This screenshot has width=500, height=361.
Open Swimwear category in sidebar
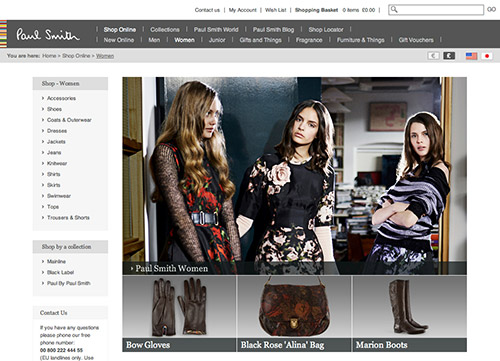point(59,196)
